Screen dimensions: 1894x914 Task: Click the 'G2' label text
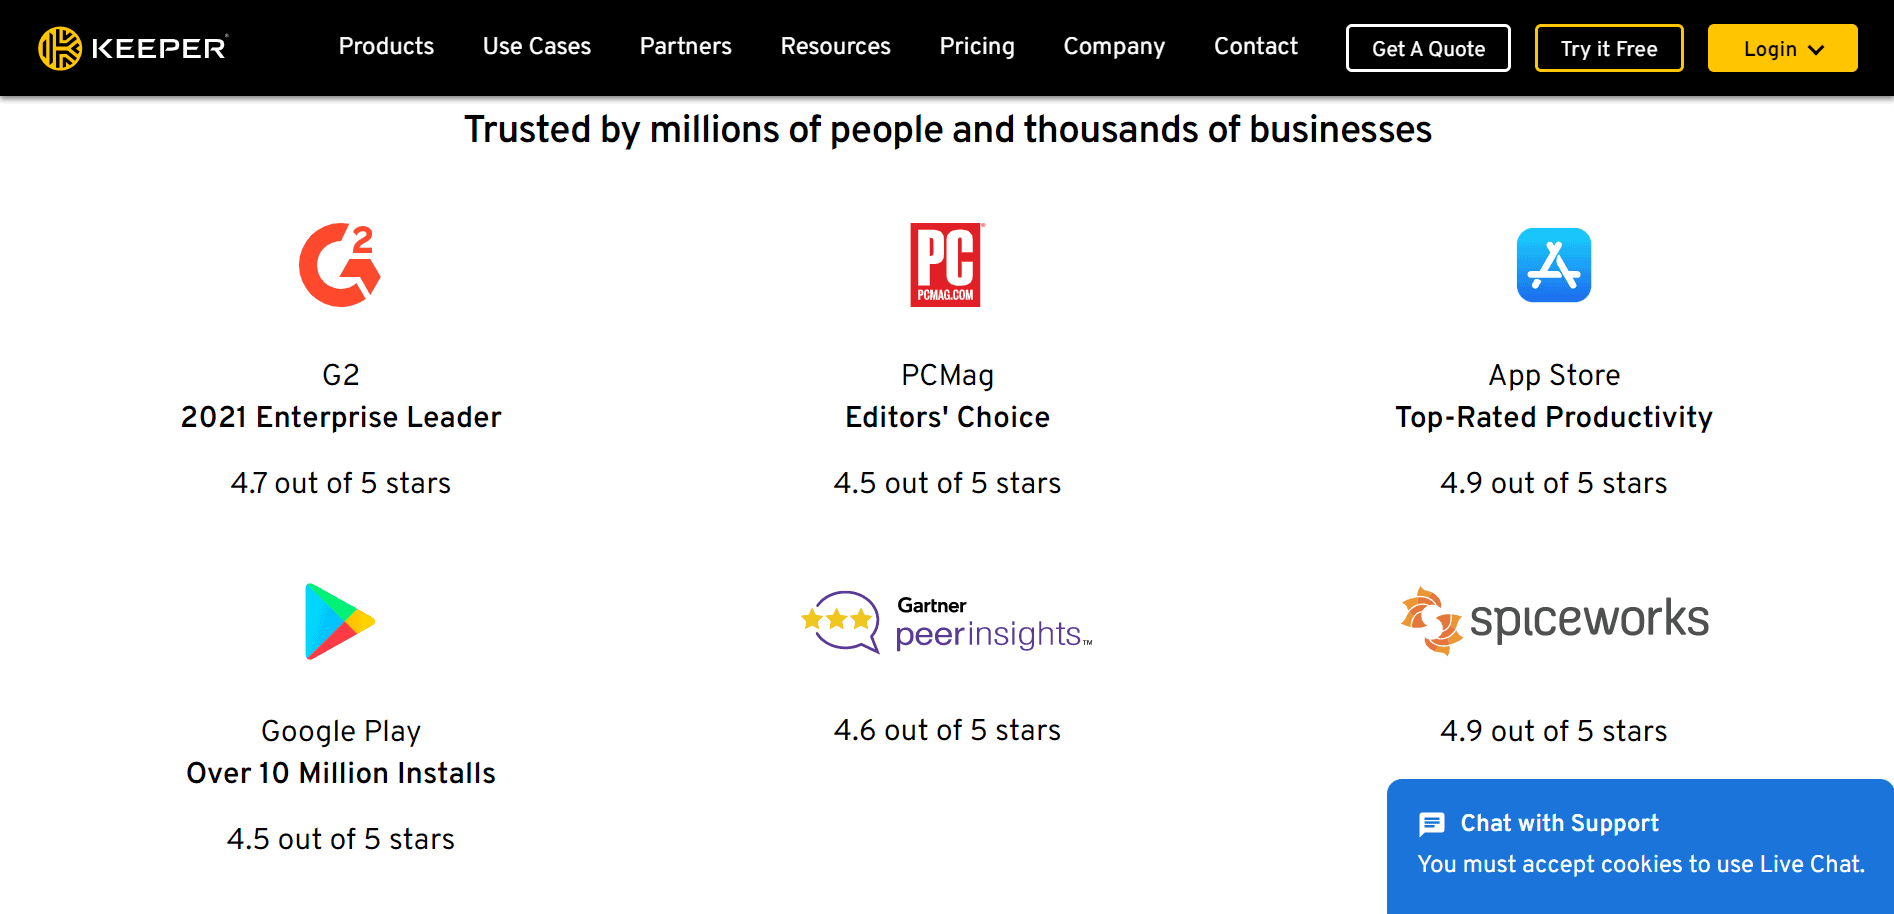[x=340, y=375]
